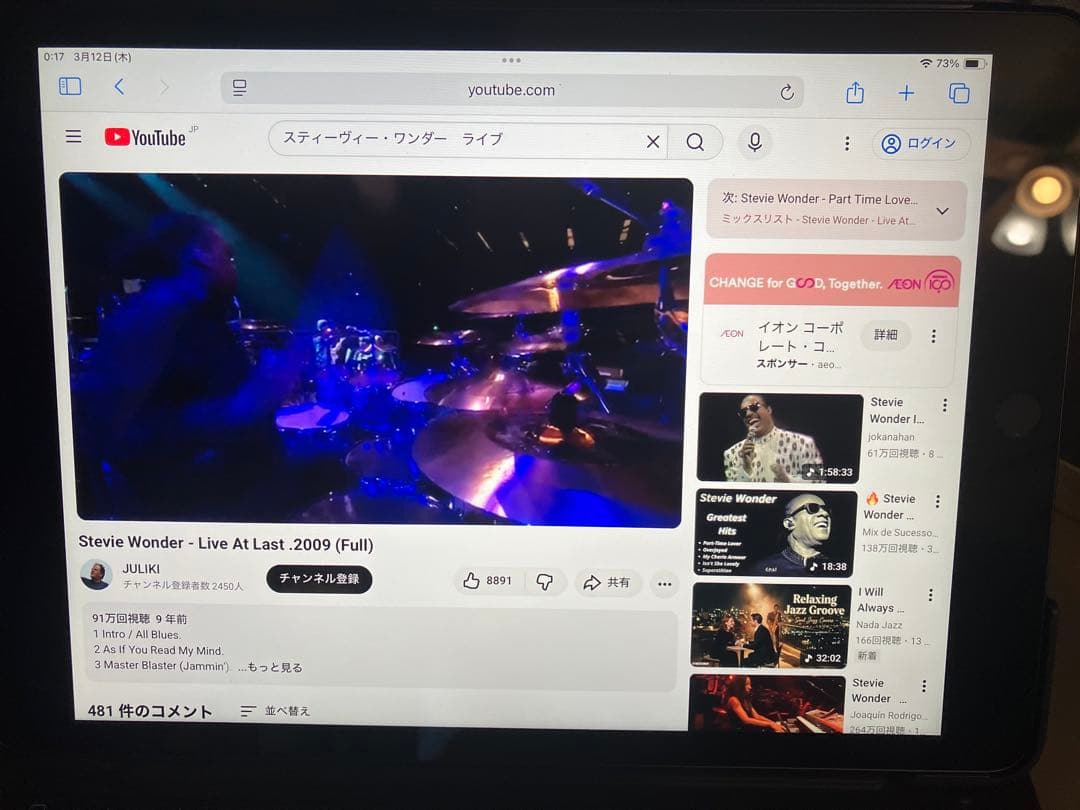Open JULIKI channel avatar
Viewport: 1080px width, 810px height.
click(x=96, y=574)
